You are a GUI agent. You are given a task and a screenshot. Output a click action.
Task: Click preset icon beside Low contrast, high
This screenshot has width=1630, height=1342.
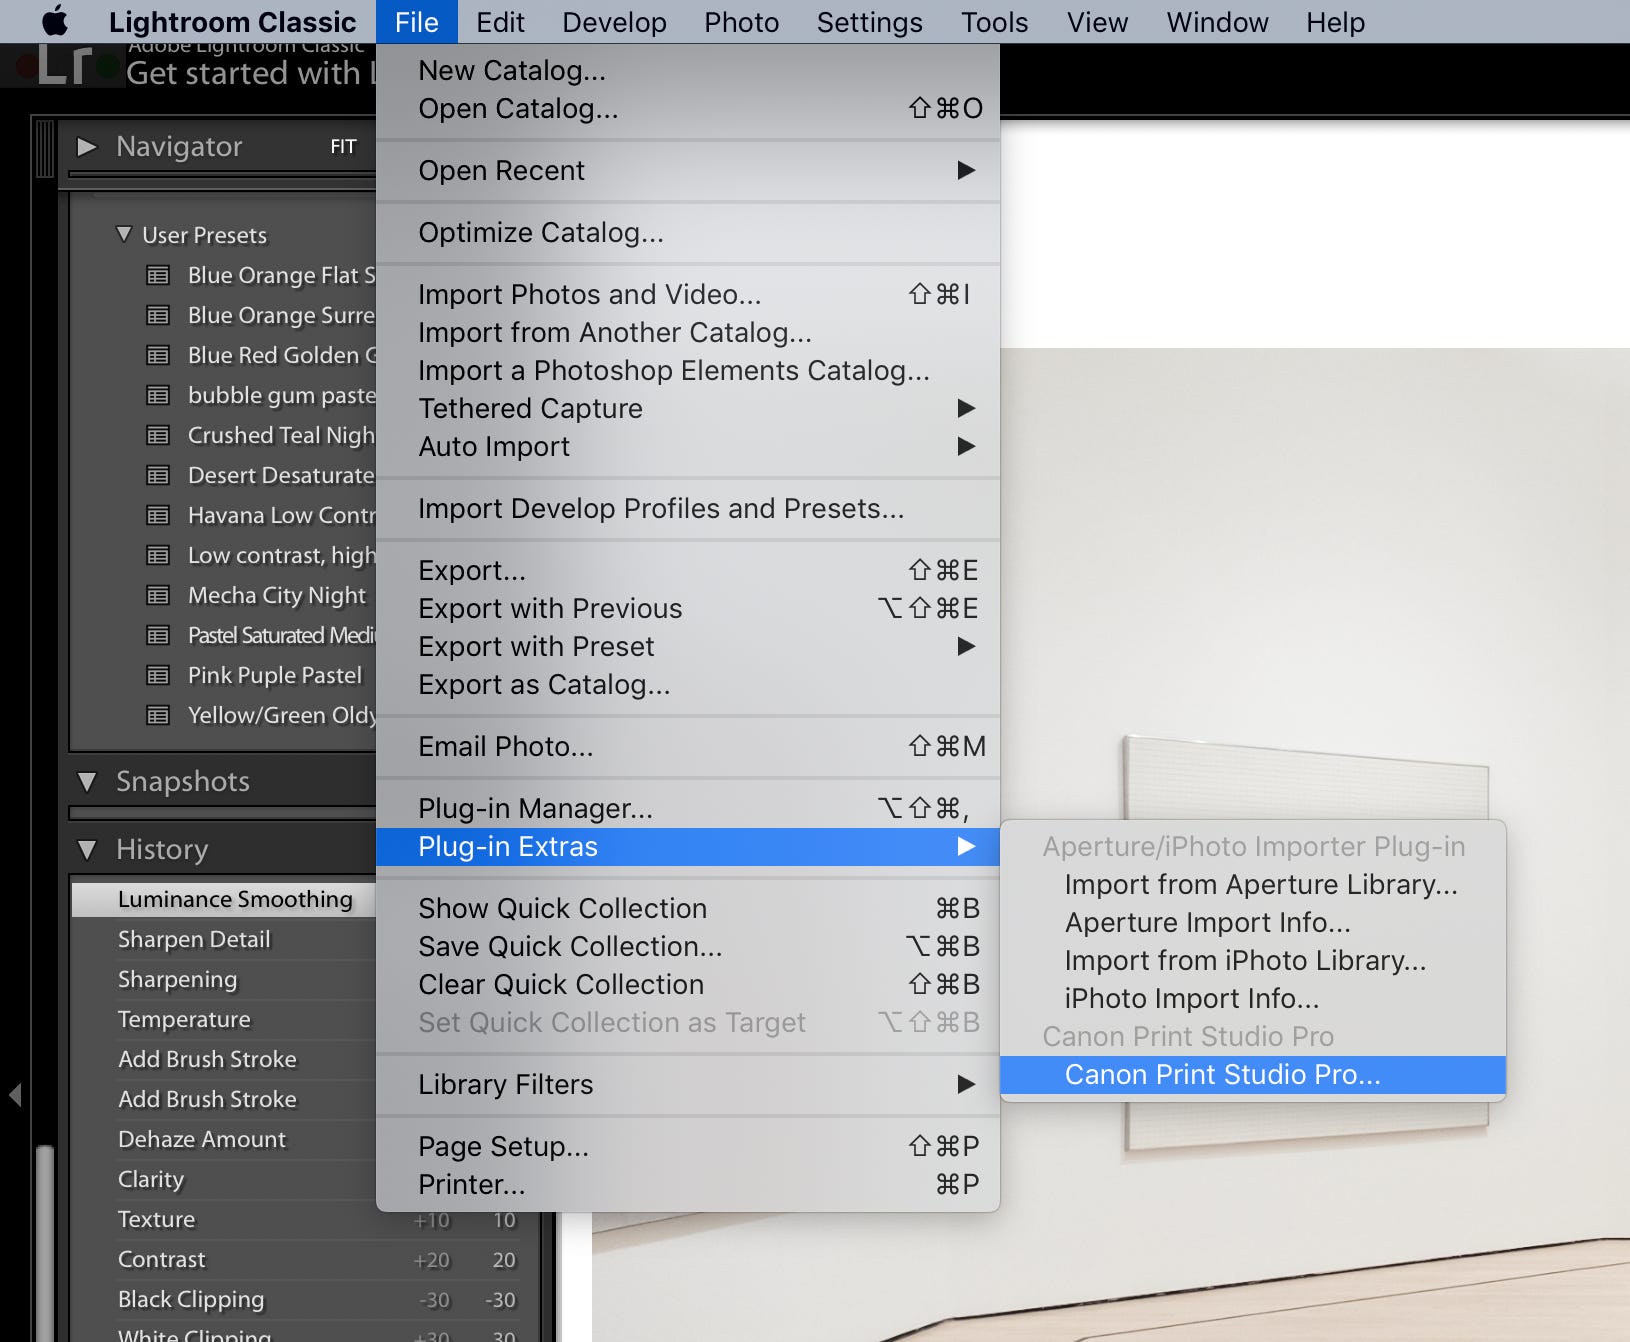point(158,555)
